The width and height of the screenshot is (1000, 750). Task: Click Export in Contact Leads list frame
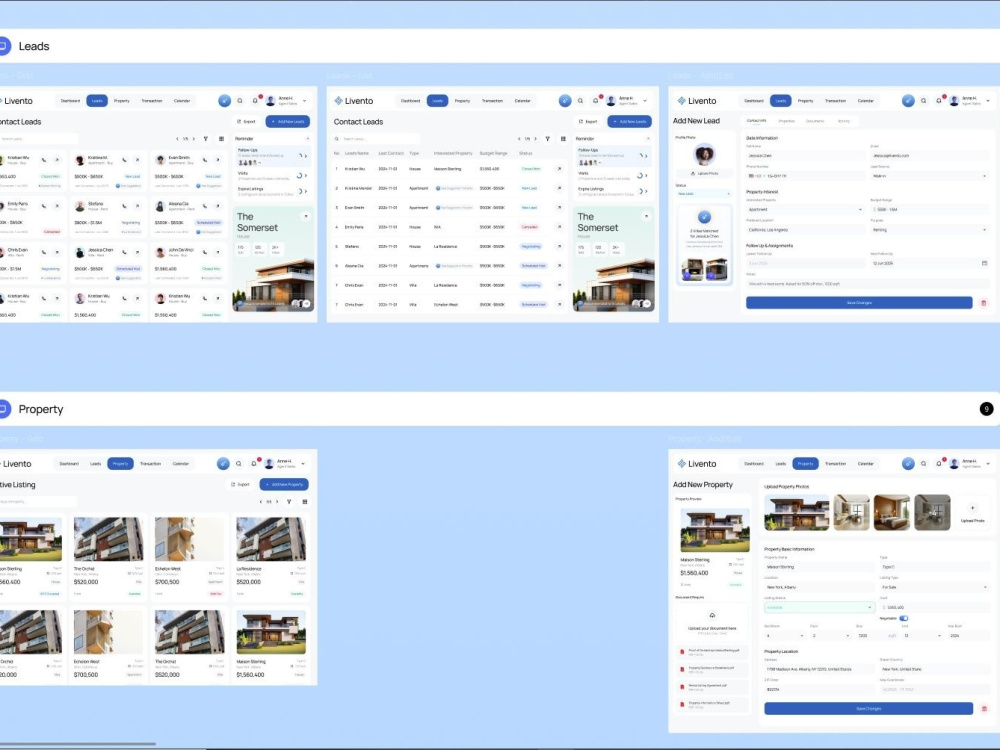(x=588, y=121)
